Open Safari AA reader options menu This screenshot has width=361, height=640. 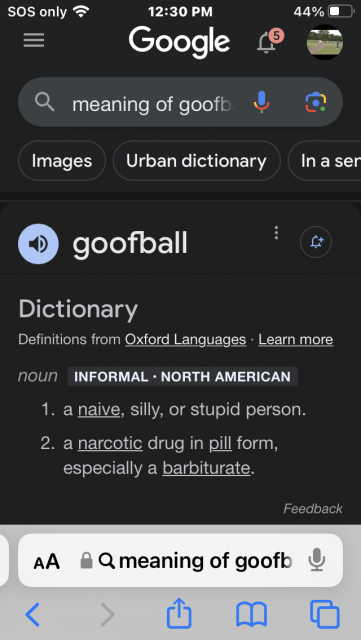click(47, 562)
